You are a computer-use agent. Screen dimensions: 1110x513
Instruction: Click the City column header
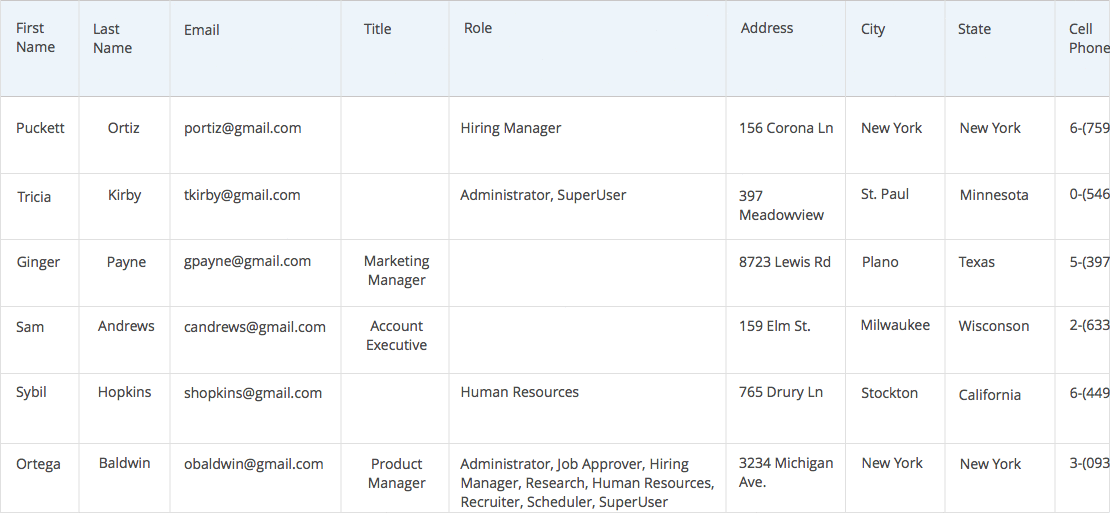coord(873,29)
